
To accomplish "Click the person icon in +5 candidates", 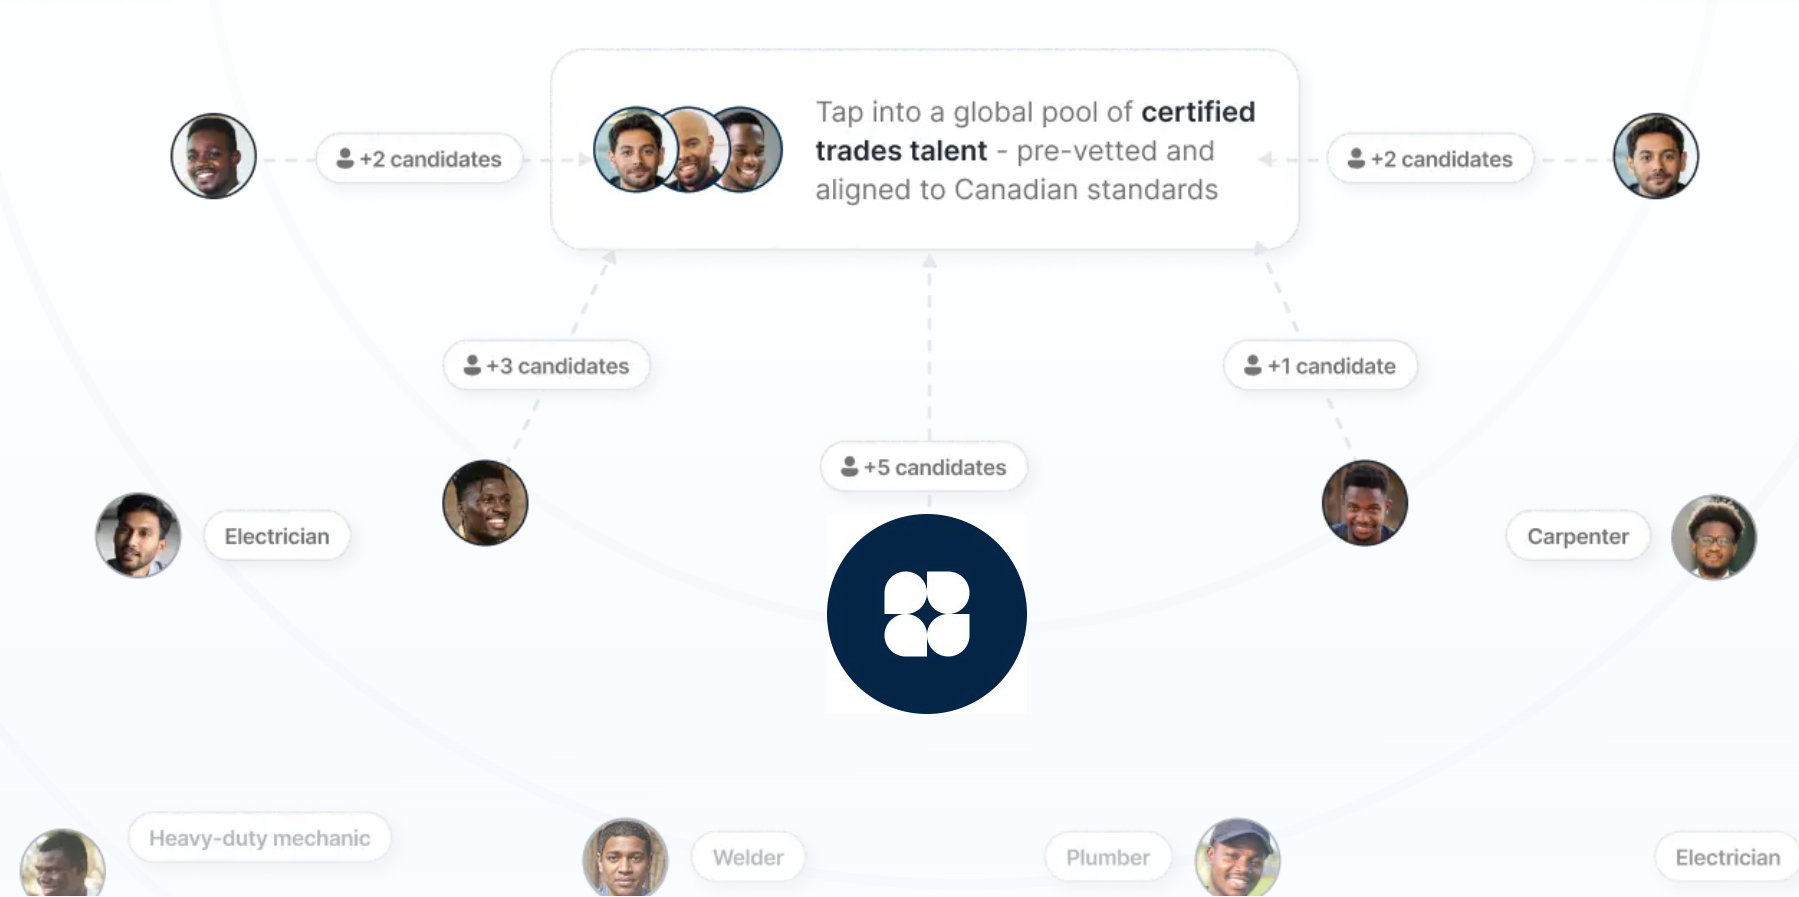I will click(849, 467).
